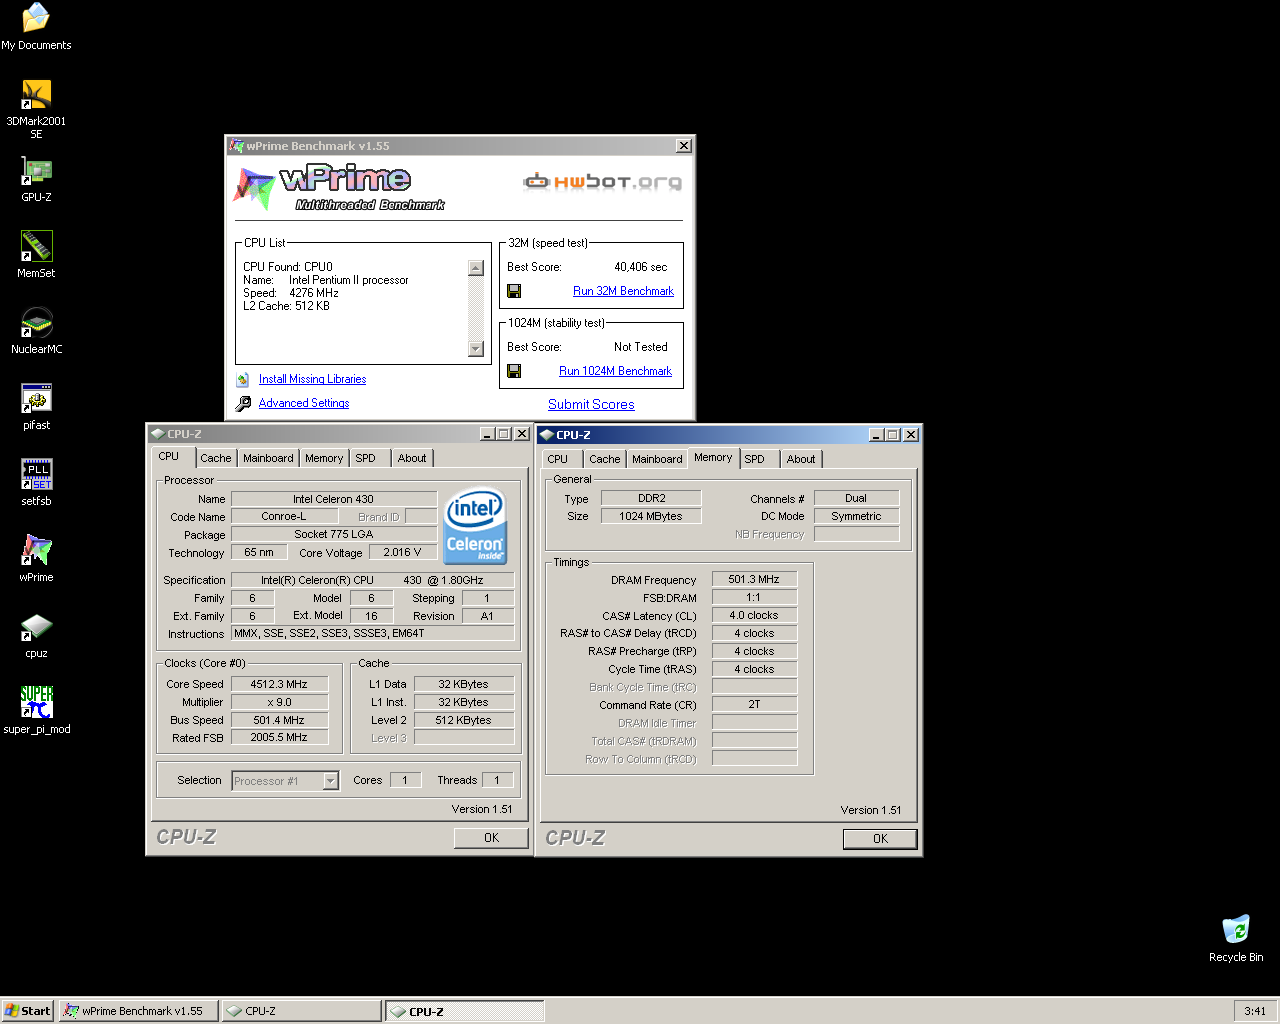The height and width of the screenshot is (1024, 1280).
Task: Select the MemSet desktop shortcut
Action: point(36,256)
